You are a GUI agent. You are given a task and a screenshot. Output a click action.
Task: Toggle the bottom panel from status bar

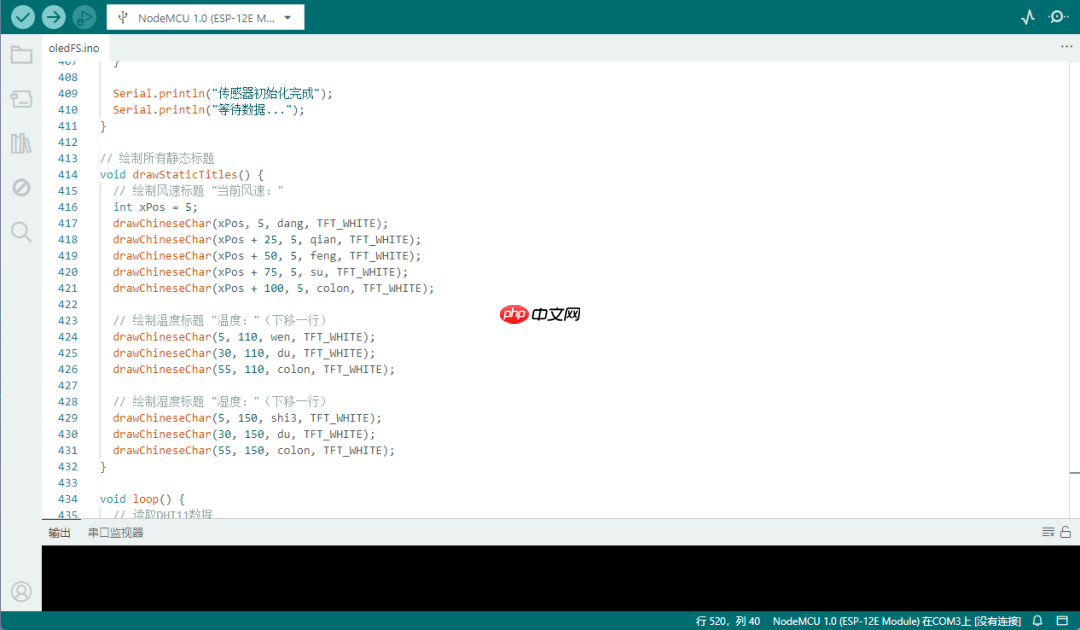[x=1063, y=621]
